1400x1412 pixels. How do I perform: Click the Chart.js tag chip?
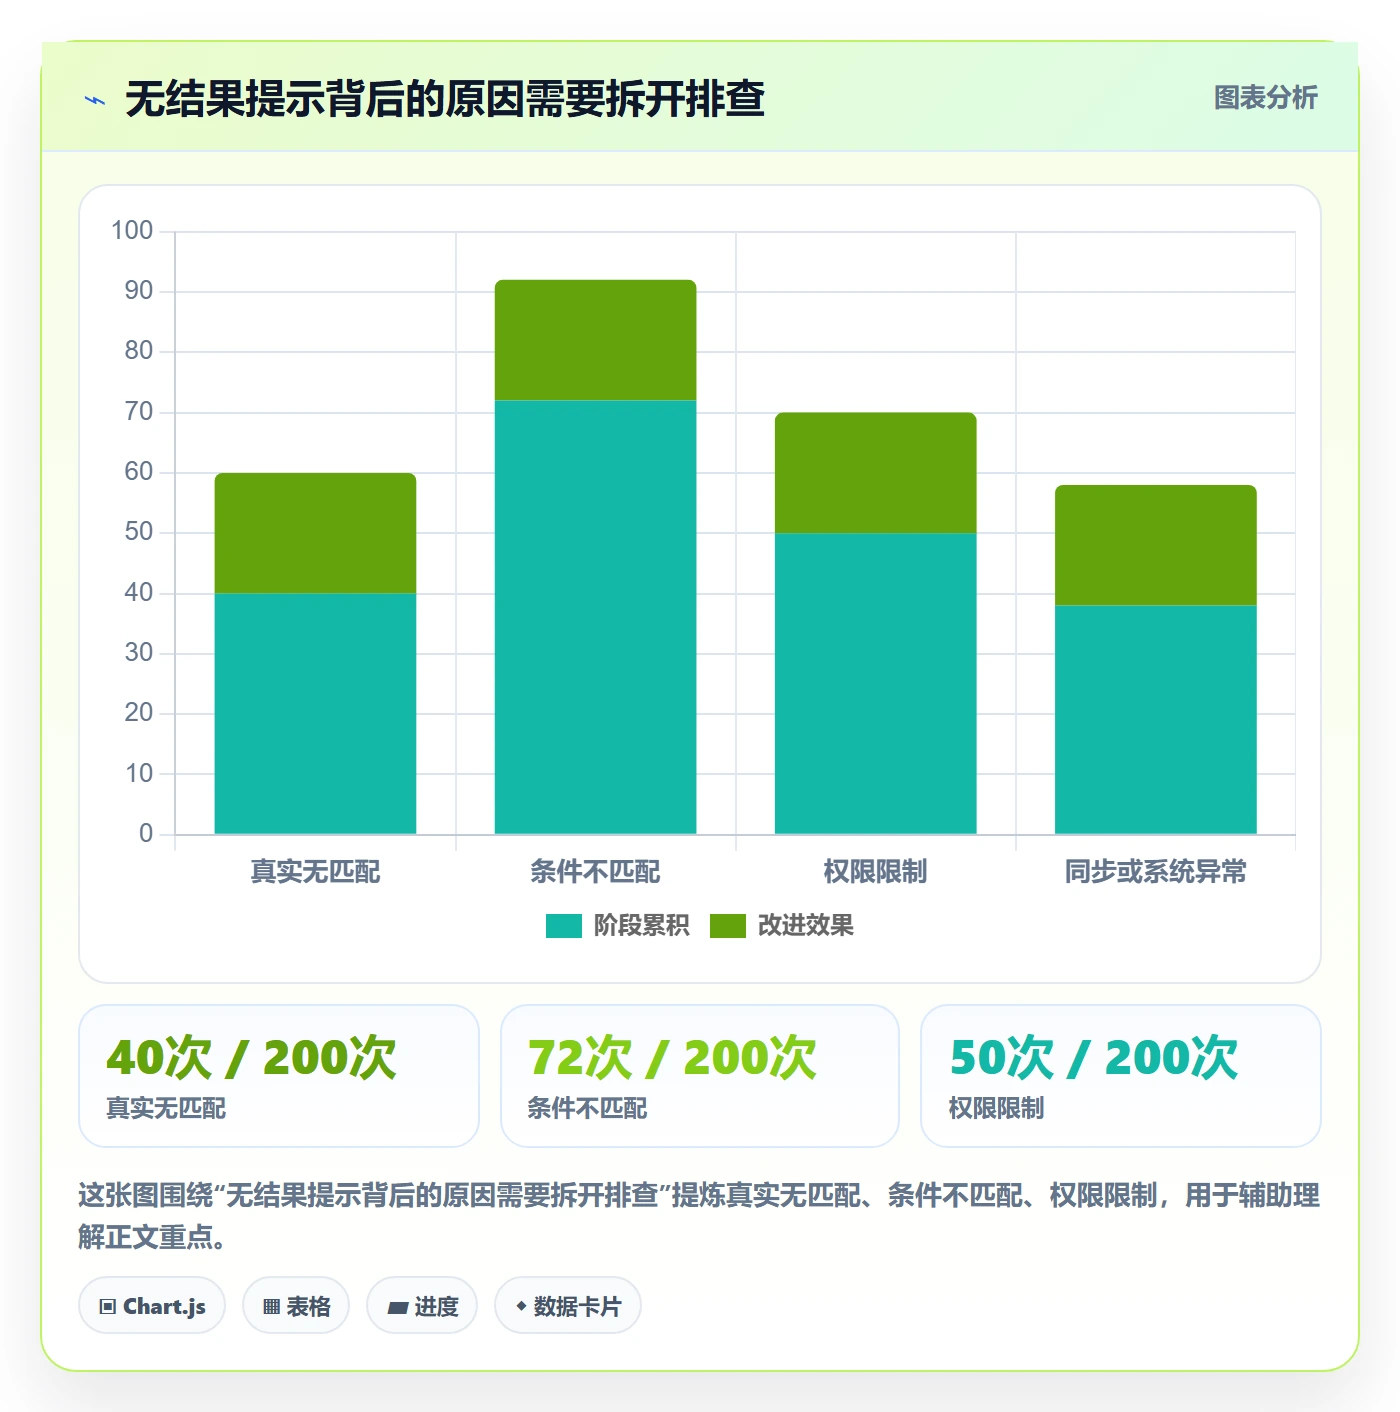152,1305
